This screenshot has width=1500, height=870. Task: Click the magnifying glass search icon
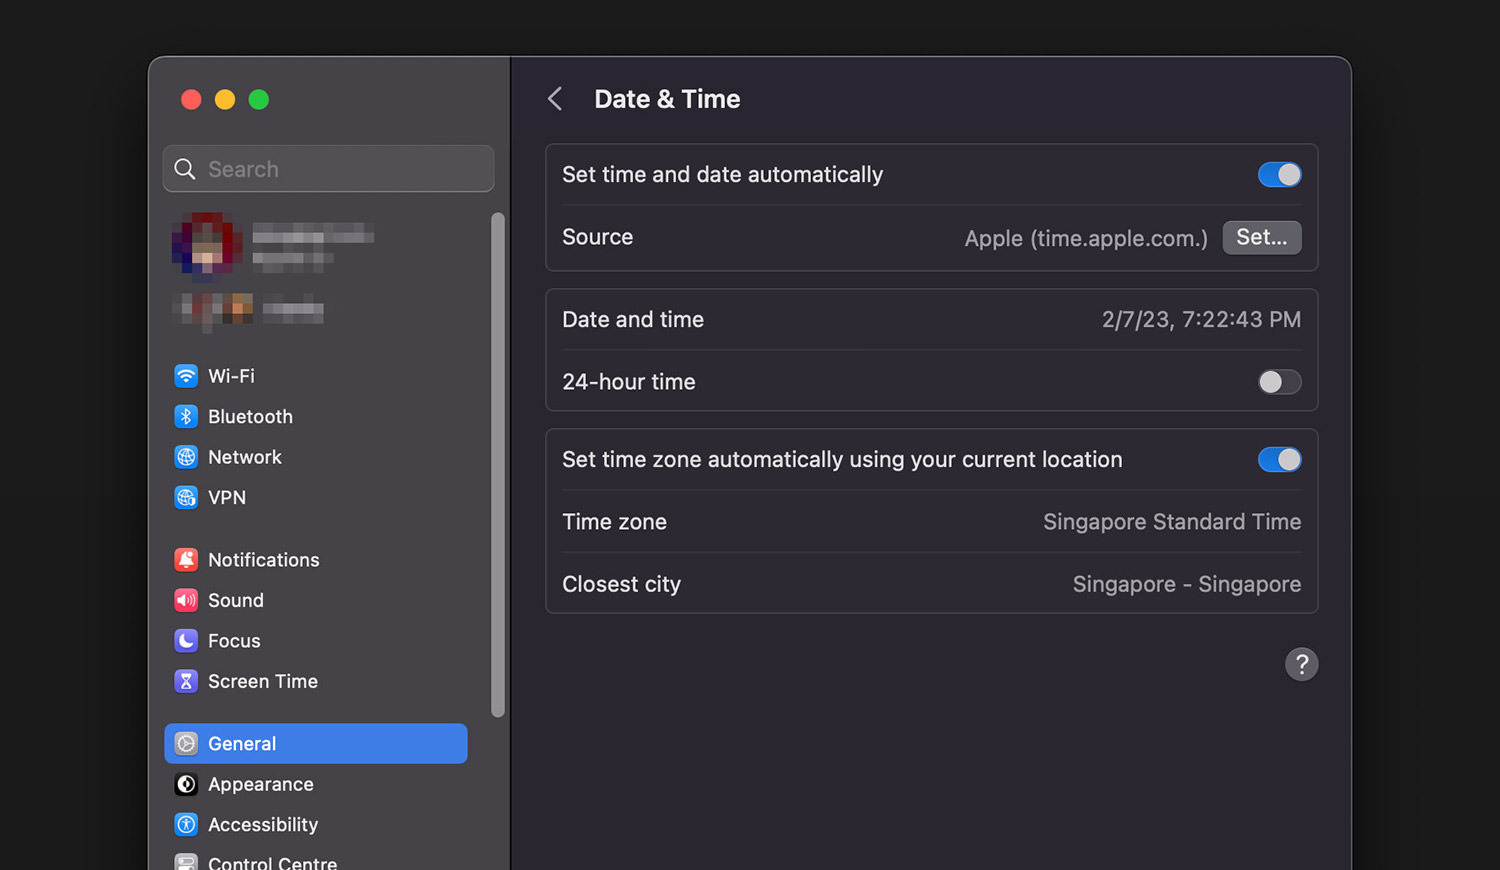185,169
